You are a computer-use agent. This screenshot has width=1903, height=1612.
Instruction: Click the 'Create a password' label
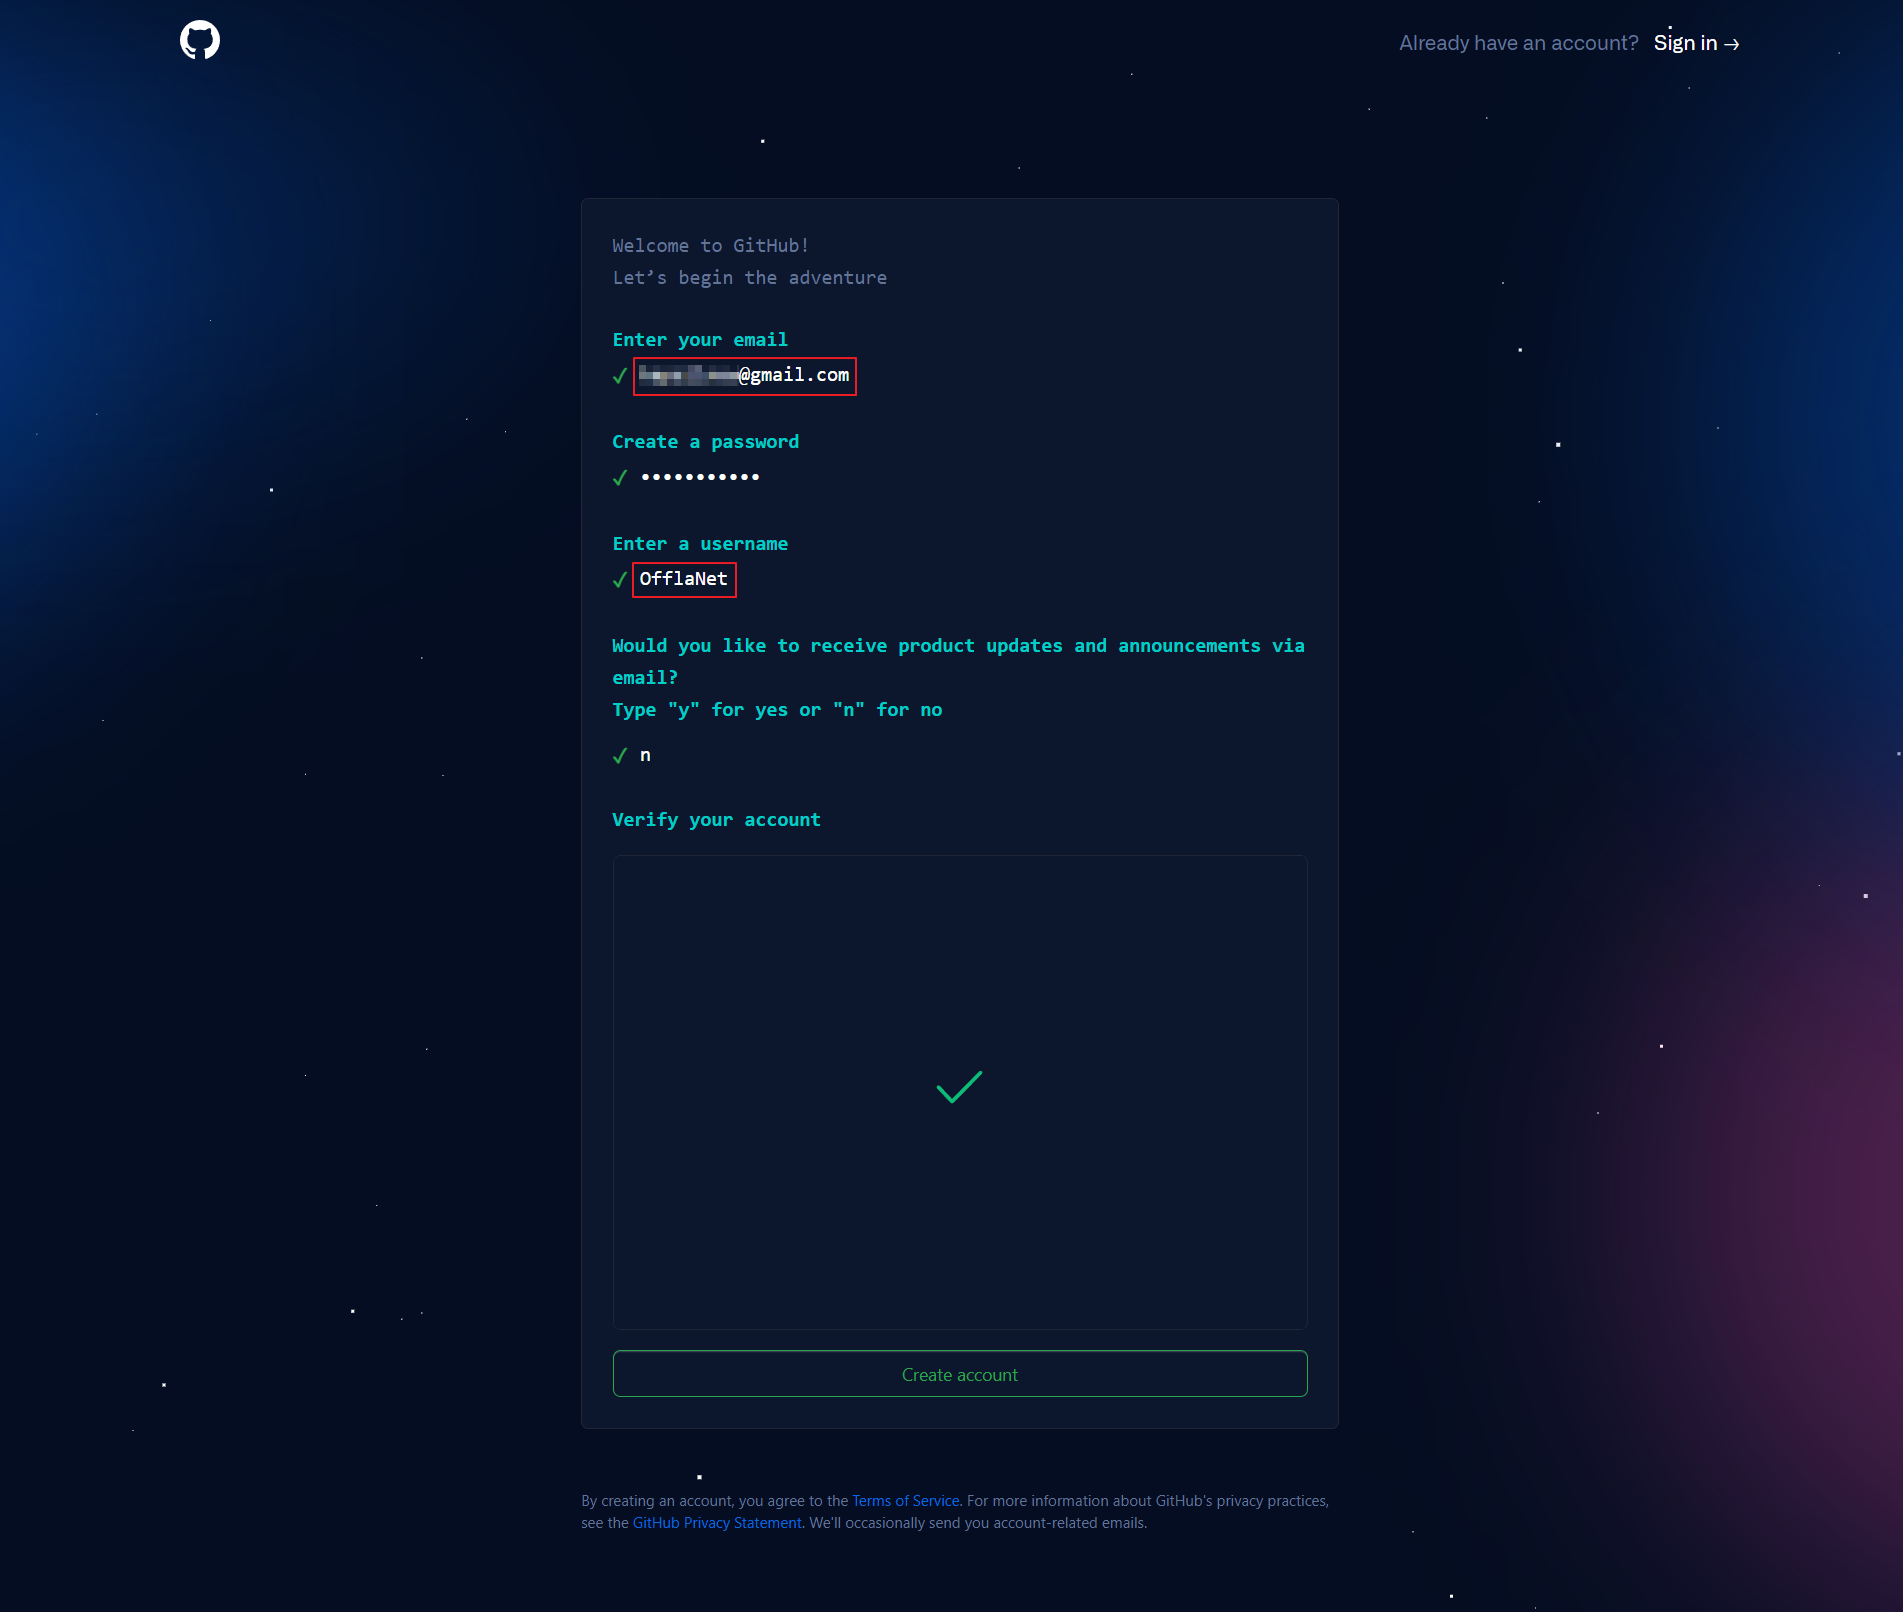pos(706,442)
